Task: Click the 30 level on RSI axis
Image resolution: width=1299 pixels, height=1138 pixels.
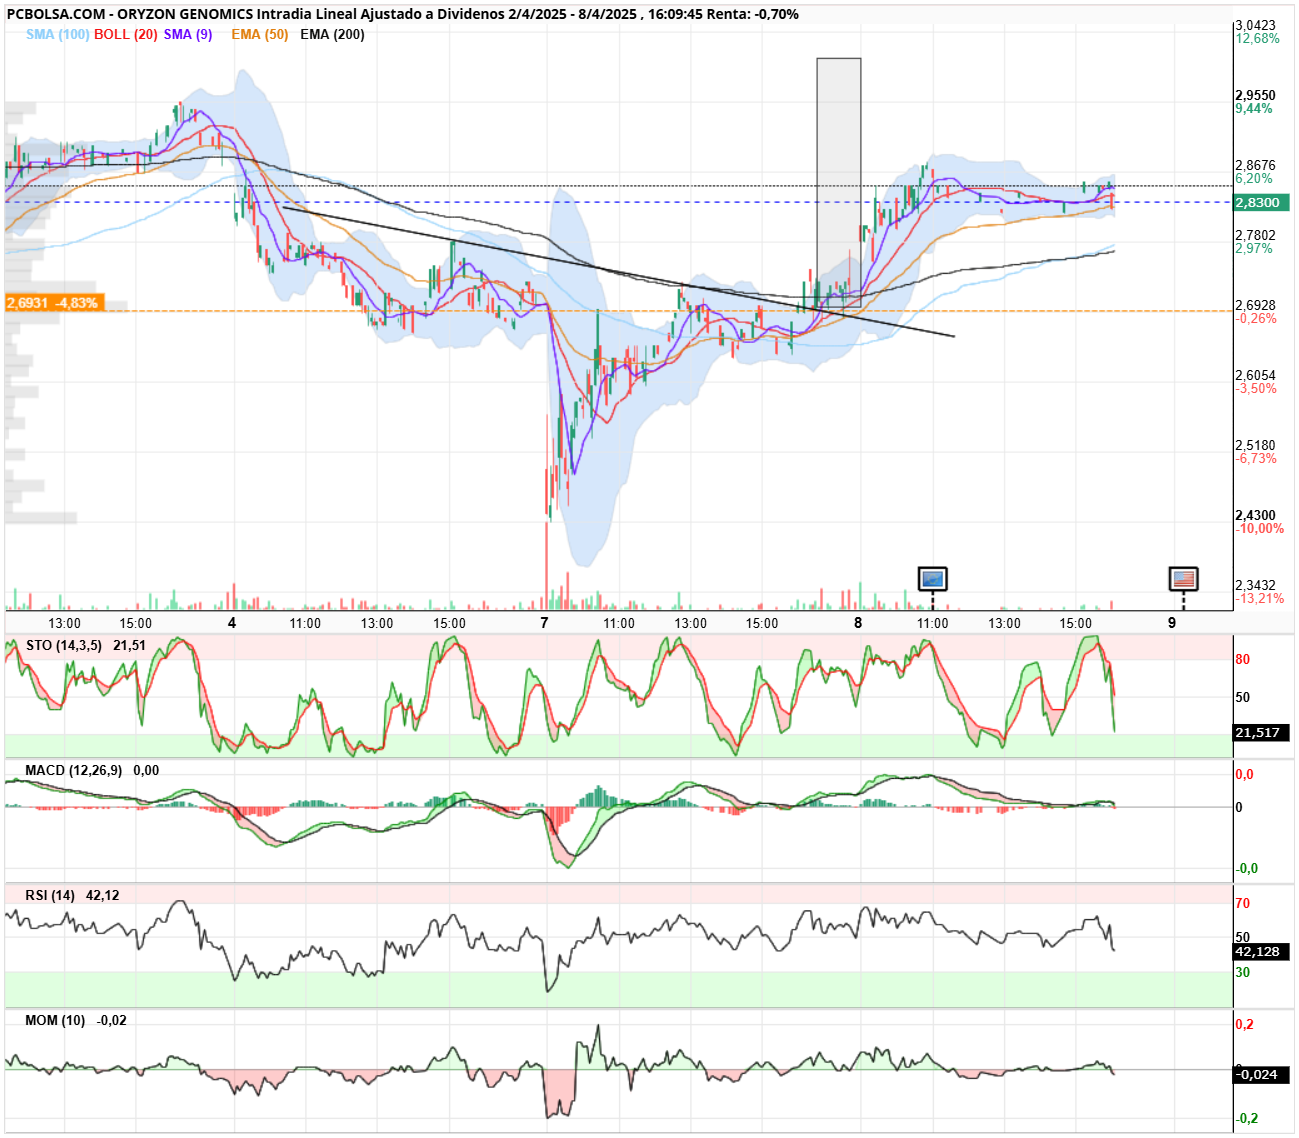Action: point(1243,972)
